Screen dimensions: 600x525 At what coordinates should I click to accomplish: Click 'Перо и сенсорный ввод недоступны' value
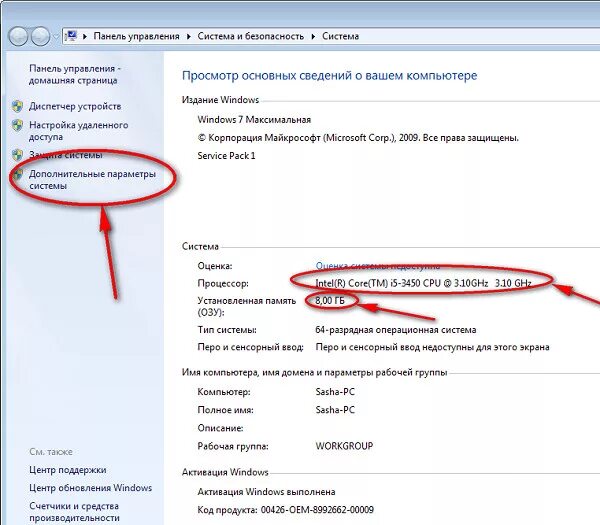tap(432, 347)
